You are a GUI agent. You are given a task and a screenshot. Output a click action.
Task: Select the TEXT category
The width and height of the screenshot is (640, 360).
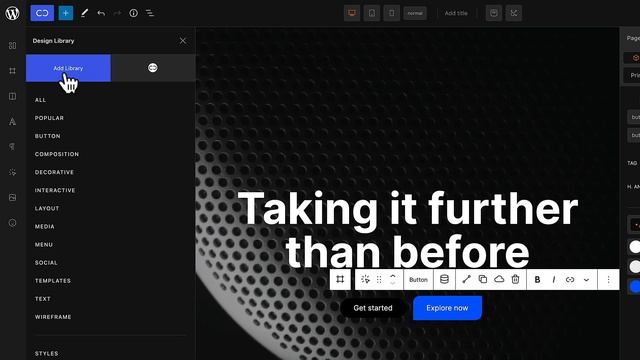(42, 299)
